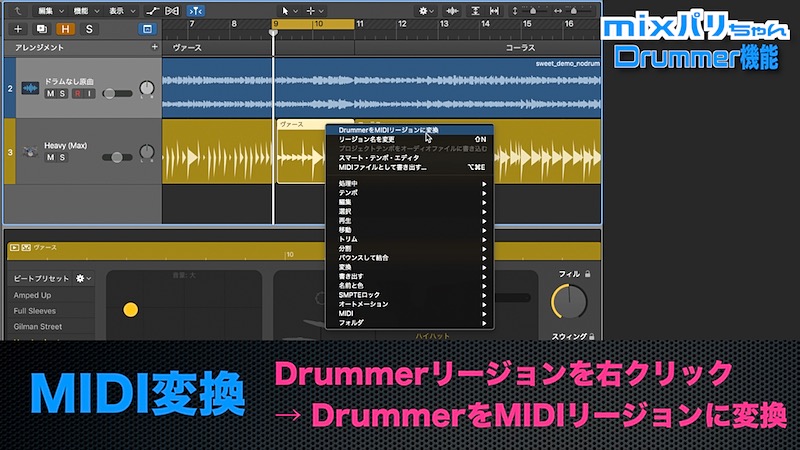This screenshot has width=800, height=450.
Task: Mute the ドラムなし原曲 track
Action: click(50, 93)
